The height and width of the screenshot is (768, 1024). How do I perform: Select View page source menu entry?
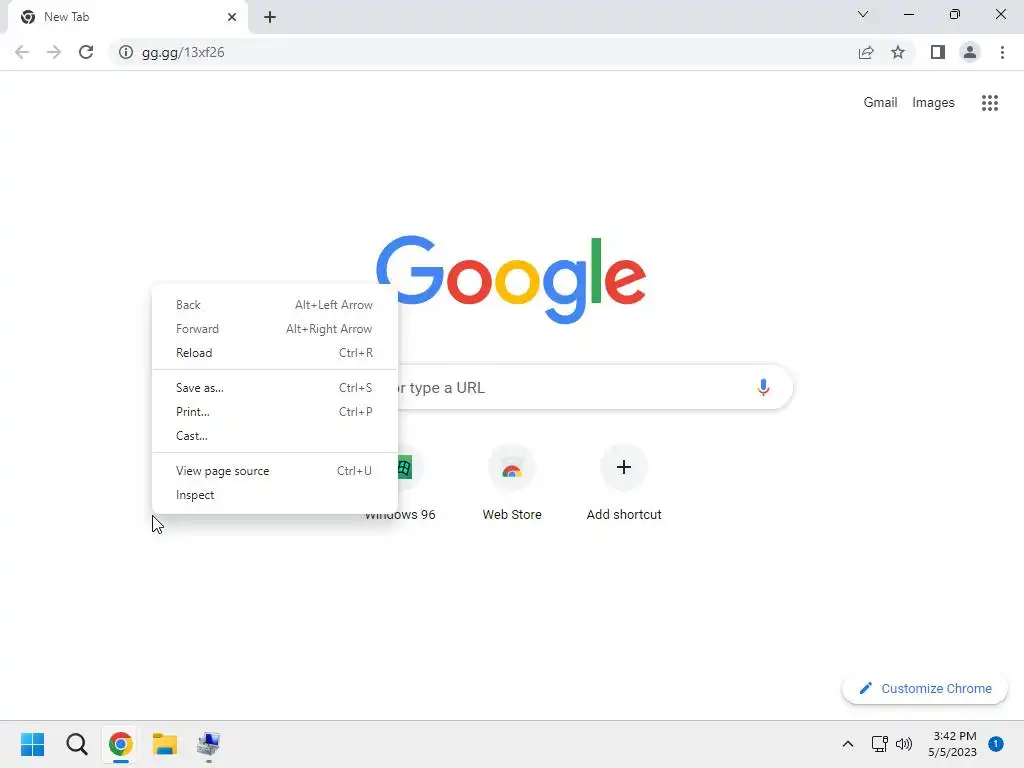274,471
